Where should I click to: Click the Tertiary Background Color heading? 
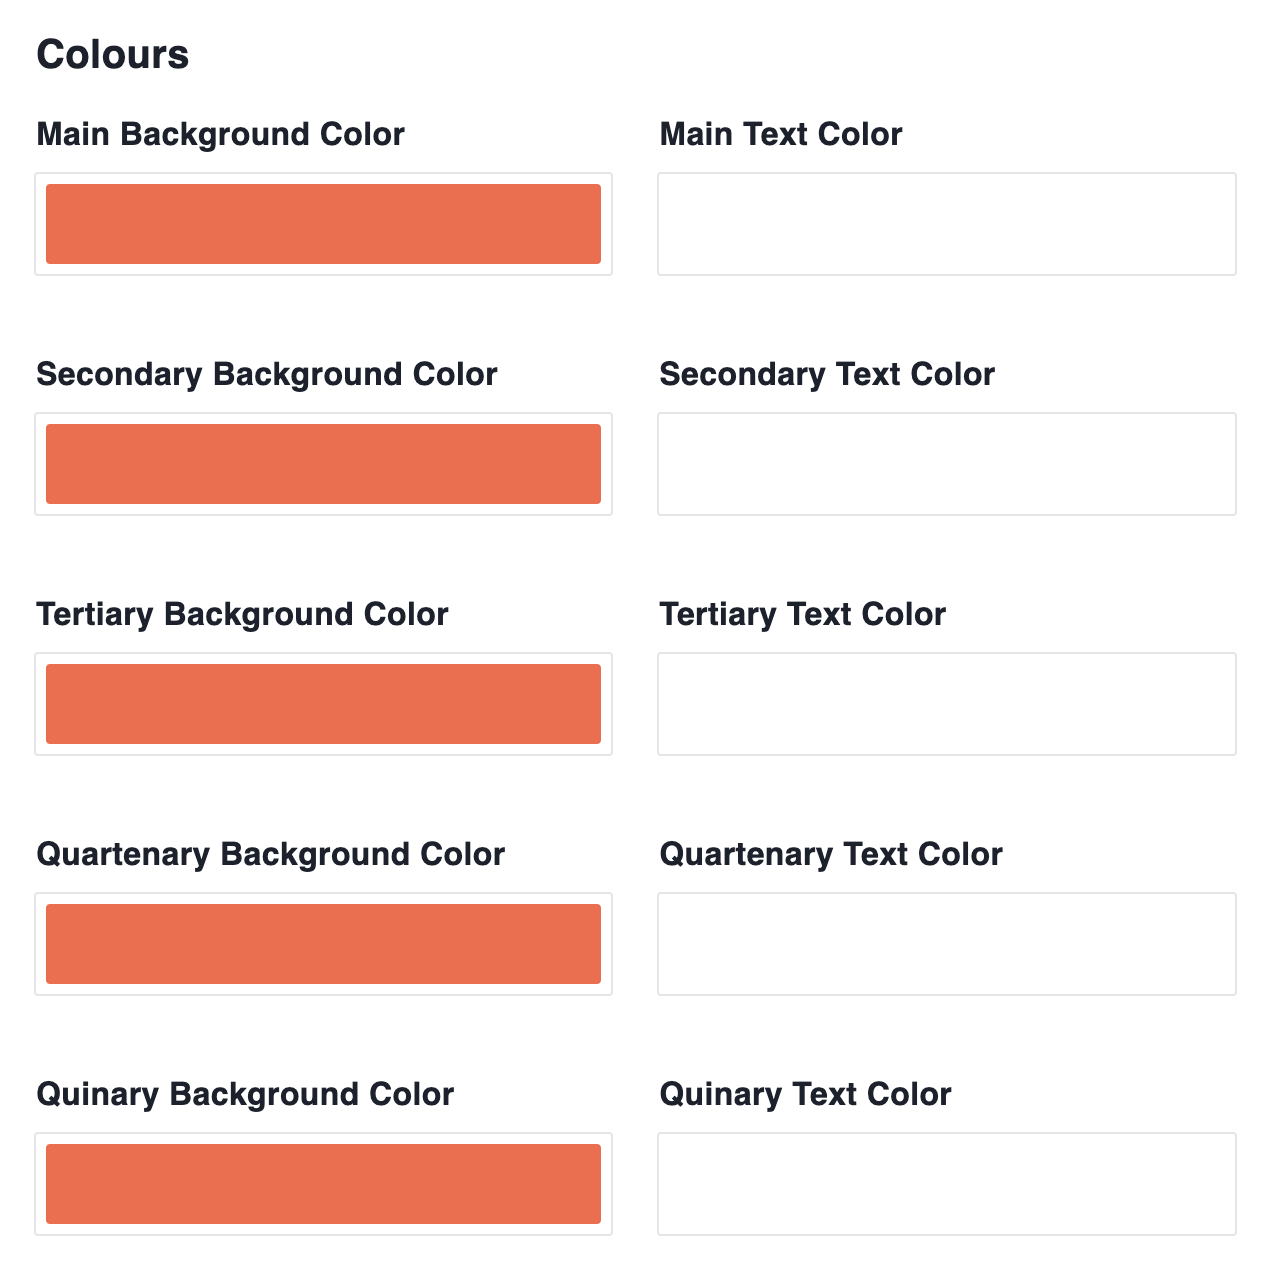click(x=240, y=615)
